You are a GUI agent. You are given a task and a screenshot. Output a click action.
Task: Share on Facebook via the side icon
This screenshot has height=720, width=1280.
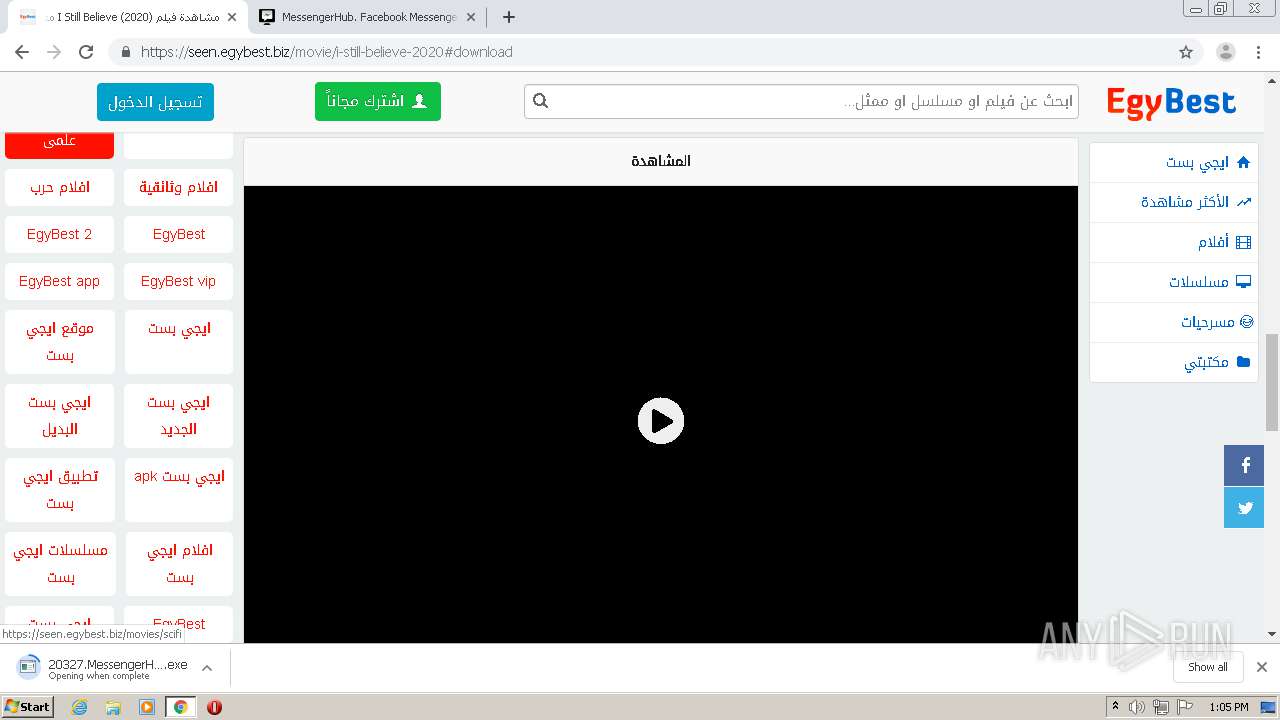coord(1244,465)
